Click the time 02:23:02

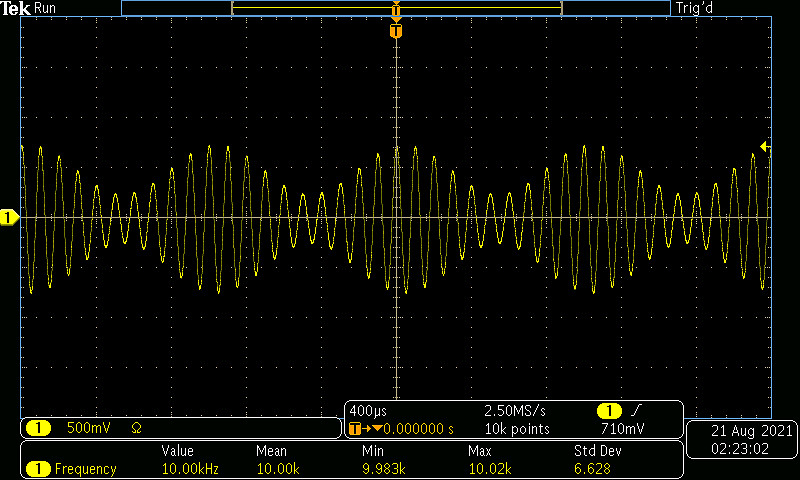coord(740,449)
